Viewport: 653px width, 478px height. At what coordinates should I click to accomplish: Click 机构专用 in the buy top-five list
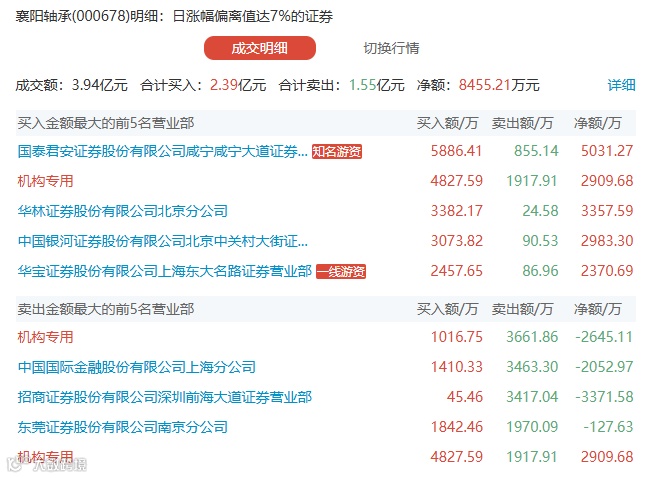pyautogui.click(x=45, y=181)
